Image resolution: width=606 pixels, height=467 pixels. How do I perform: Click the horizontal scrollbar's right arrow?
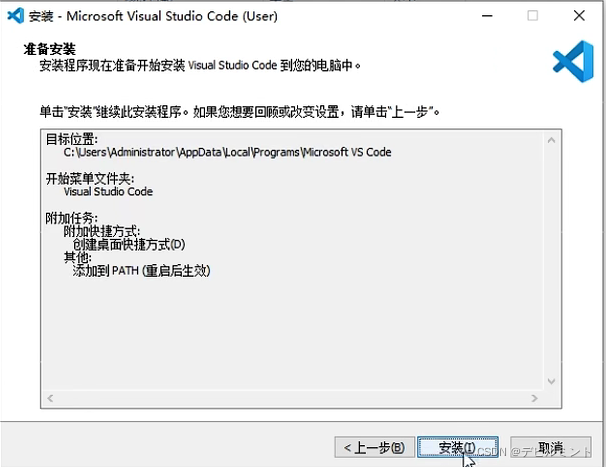[535, 398]
